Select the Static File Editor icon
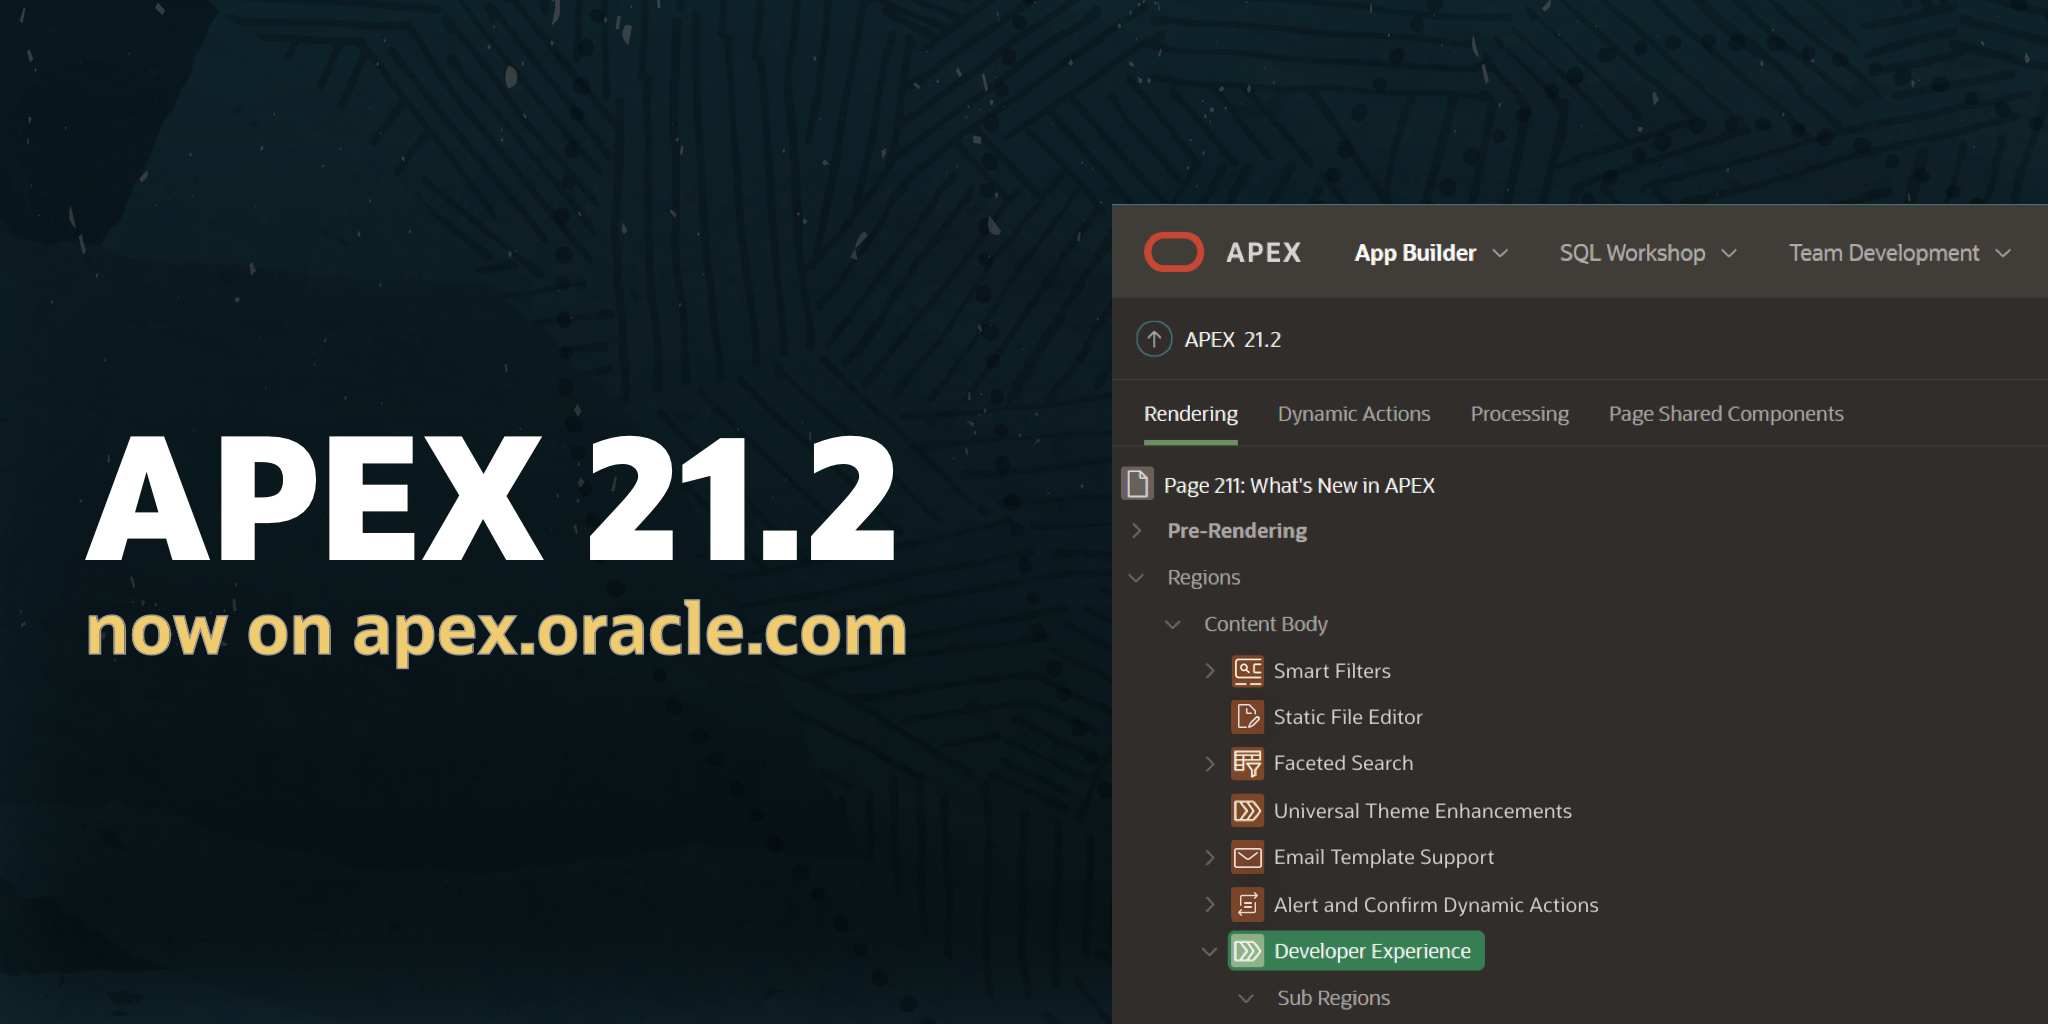The width and height of the screenshot is (2048, 1024). click(1247, 717)
